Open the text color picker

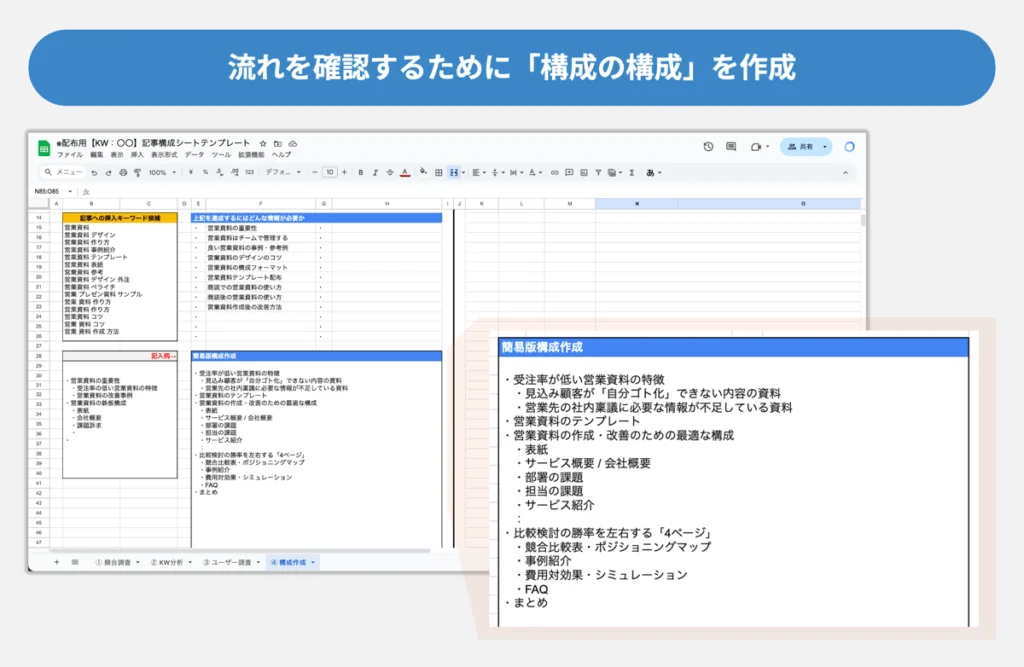coord(404,172)
